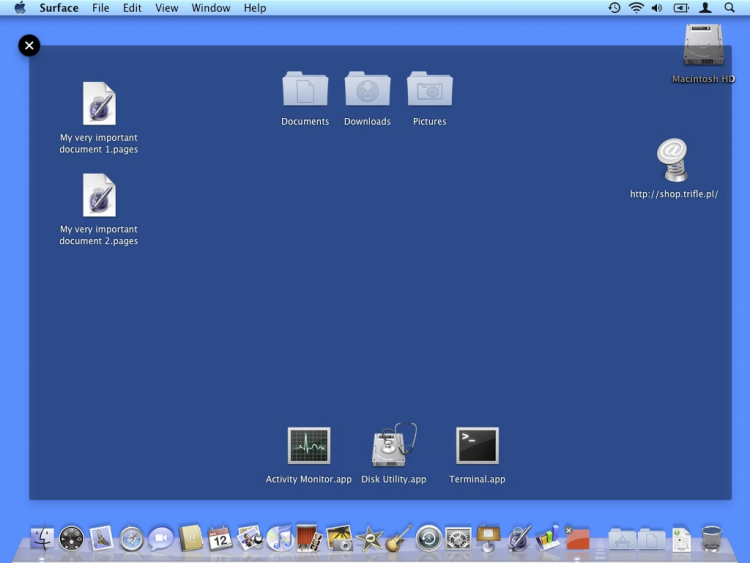750x563 pixels.
Task: Expand the Wi-Fi status menu
Action: [x=636, y=8]
